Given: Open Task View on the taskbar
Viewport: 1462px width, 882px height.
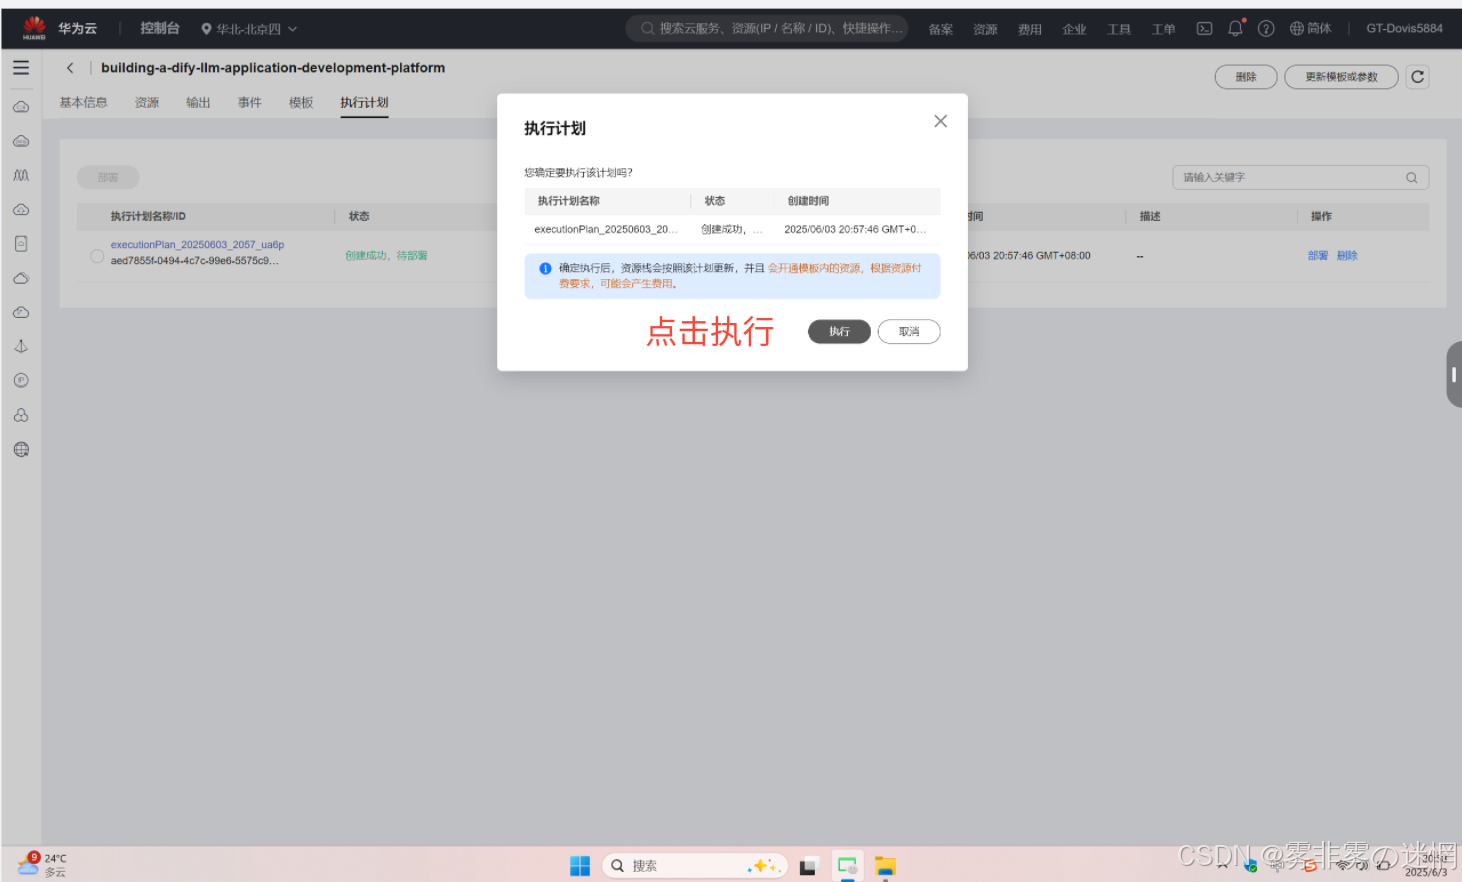Looking at the screenshot, I should 808,866.
